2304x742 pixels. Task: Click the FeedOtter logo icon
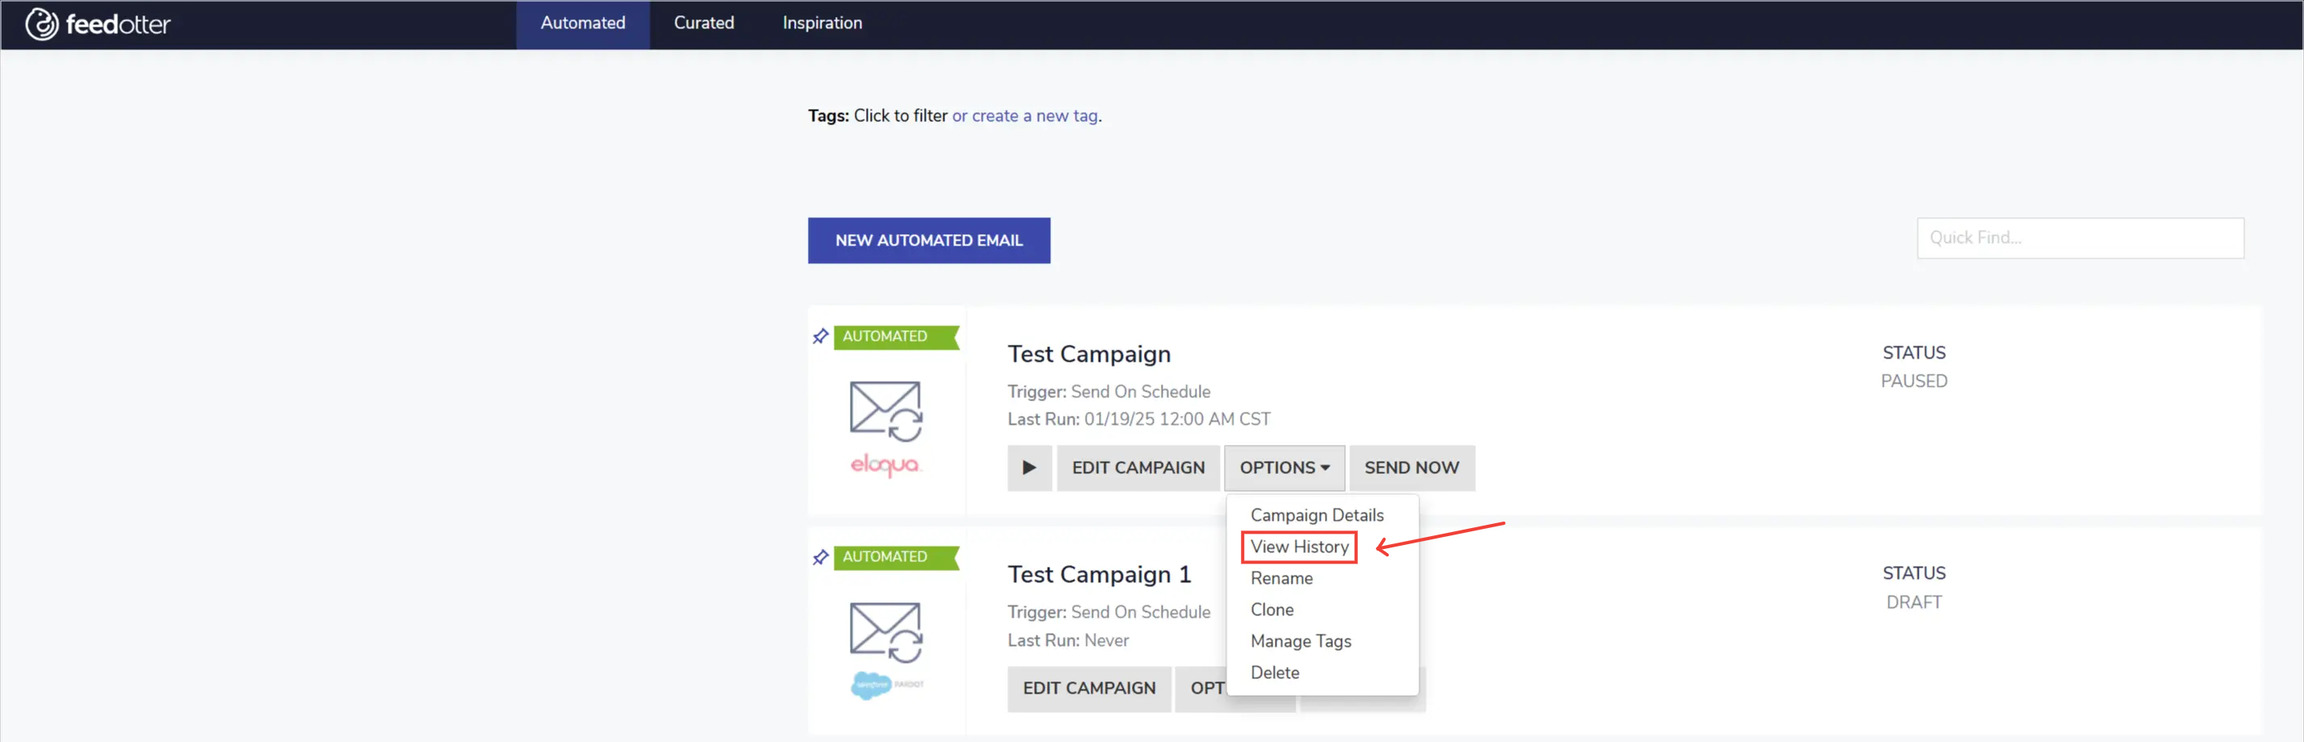pyautogui.click(x=41, y=24)
